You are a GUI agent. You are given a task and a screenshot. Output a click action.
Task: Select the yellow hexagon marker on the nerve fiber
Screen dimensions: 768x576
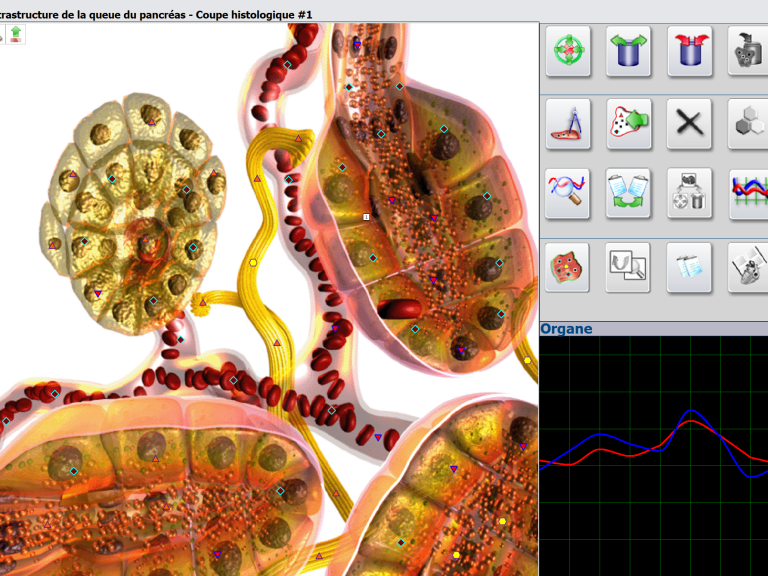[x=253, y=263]
